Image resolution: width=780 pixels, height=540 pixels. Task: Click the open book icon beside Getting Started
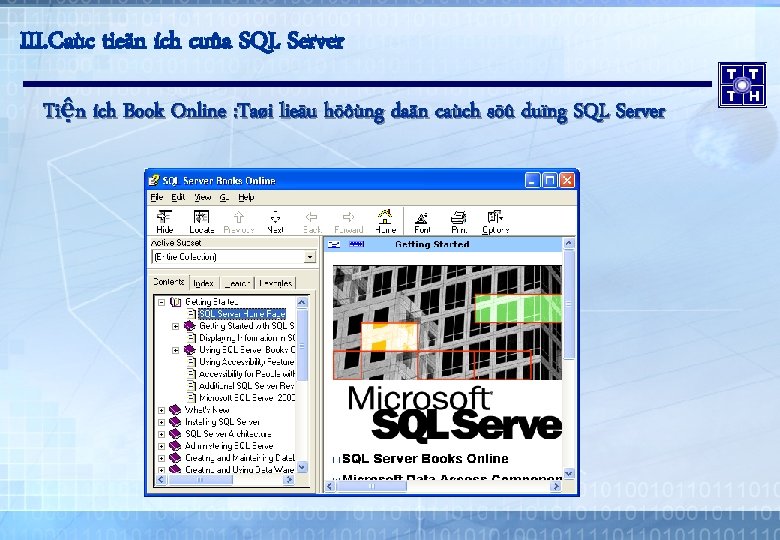(x=175, y=302)
